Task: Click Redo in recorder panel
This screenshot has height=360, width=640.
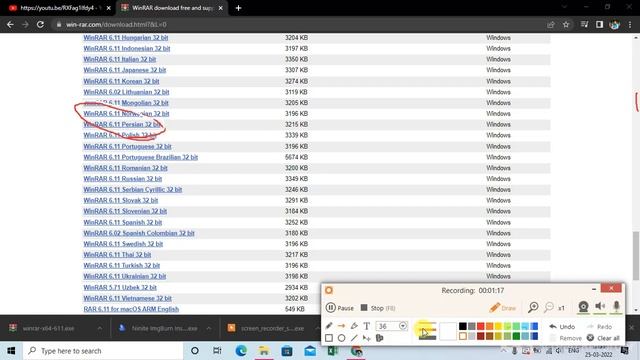Action: (x=599, y=327)
